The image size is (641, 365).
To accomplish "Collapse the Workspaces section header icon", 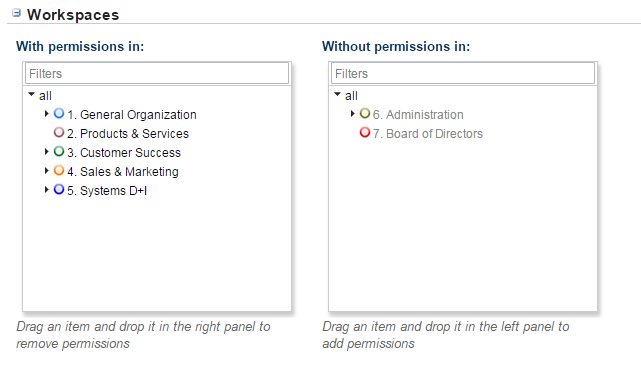I will pyautogui.click(x=16, y=13).
